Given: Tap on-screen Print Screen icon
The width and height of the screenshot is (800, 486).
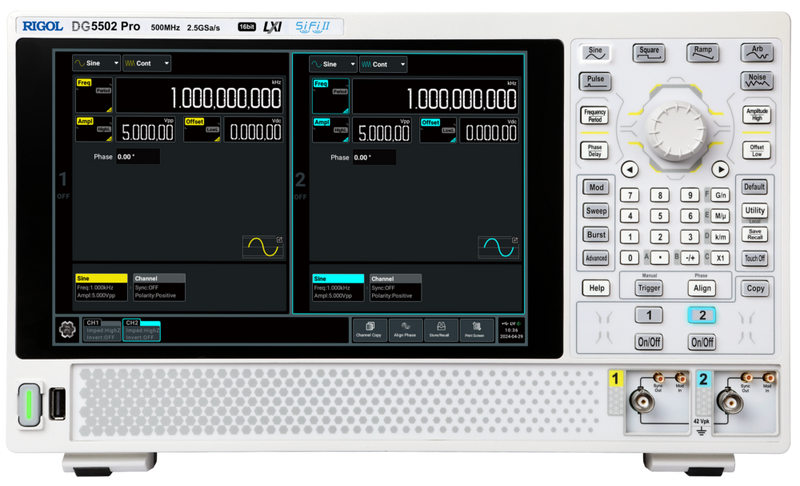Looking at the screenshot, I should (x=476, y=329).
